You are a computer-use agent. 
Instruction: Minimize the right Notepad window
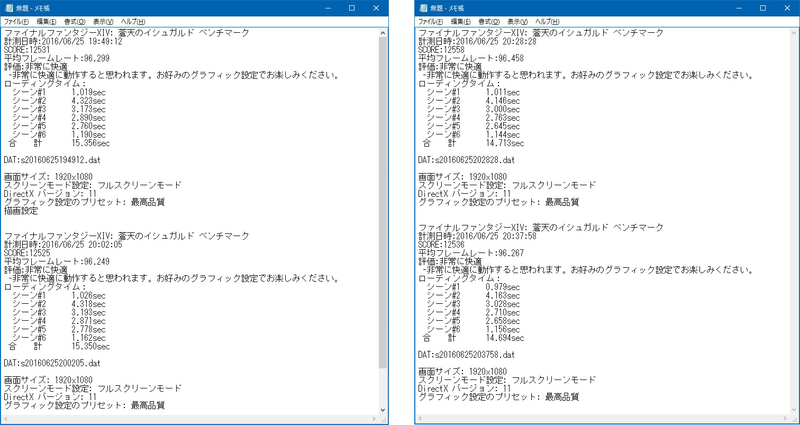[739, 8]
